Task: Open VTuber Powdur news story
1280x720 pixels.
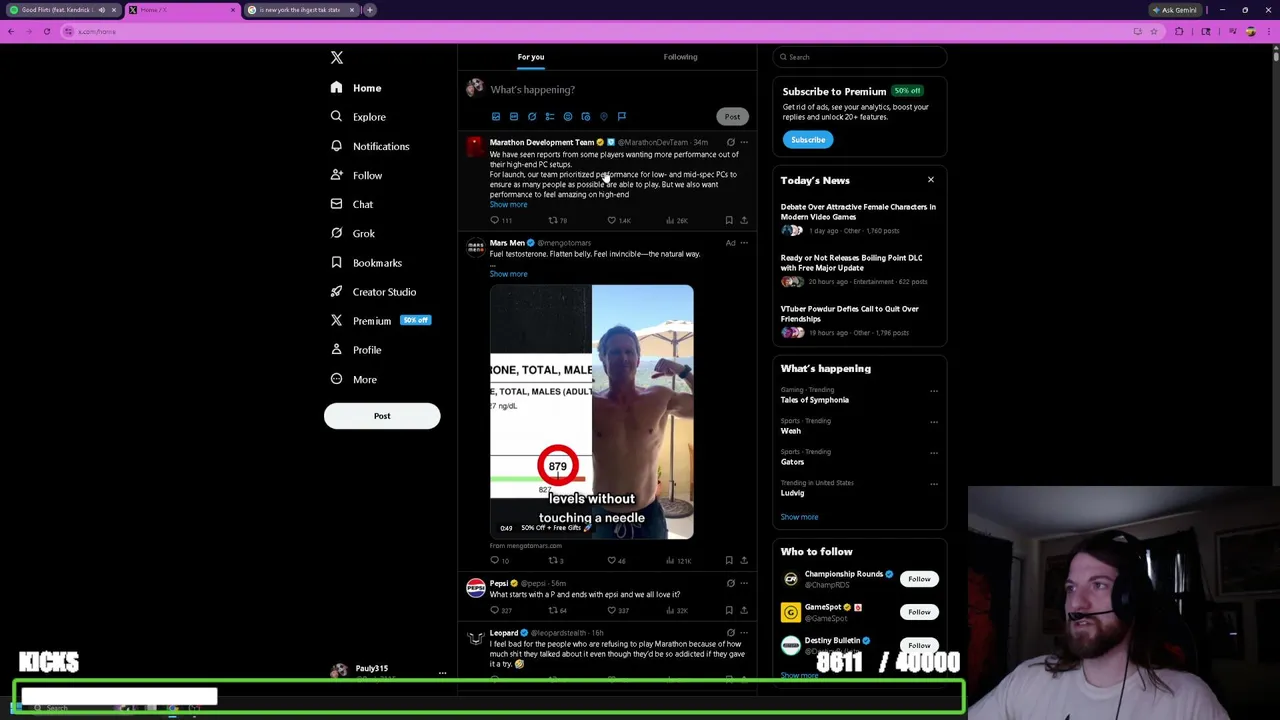Action: [849, 314]
